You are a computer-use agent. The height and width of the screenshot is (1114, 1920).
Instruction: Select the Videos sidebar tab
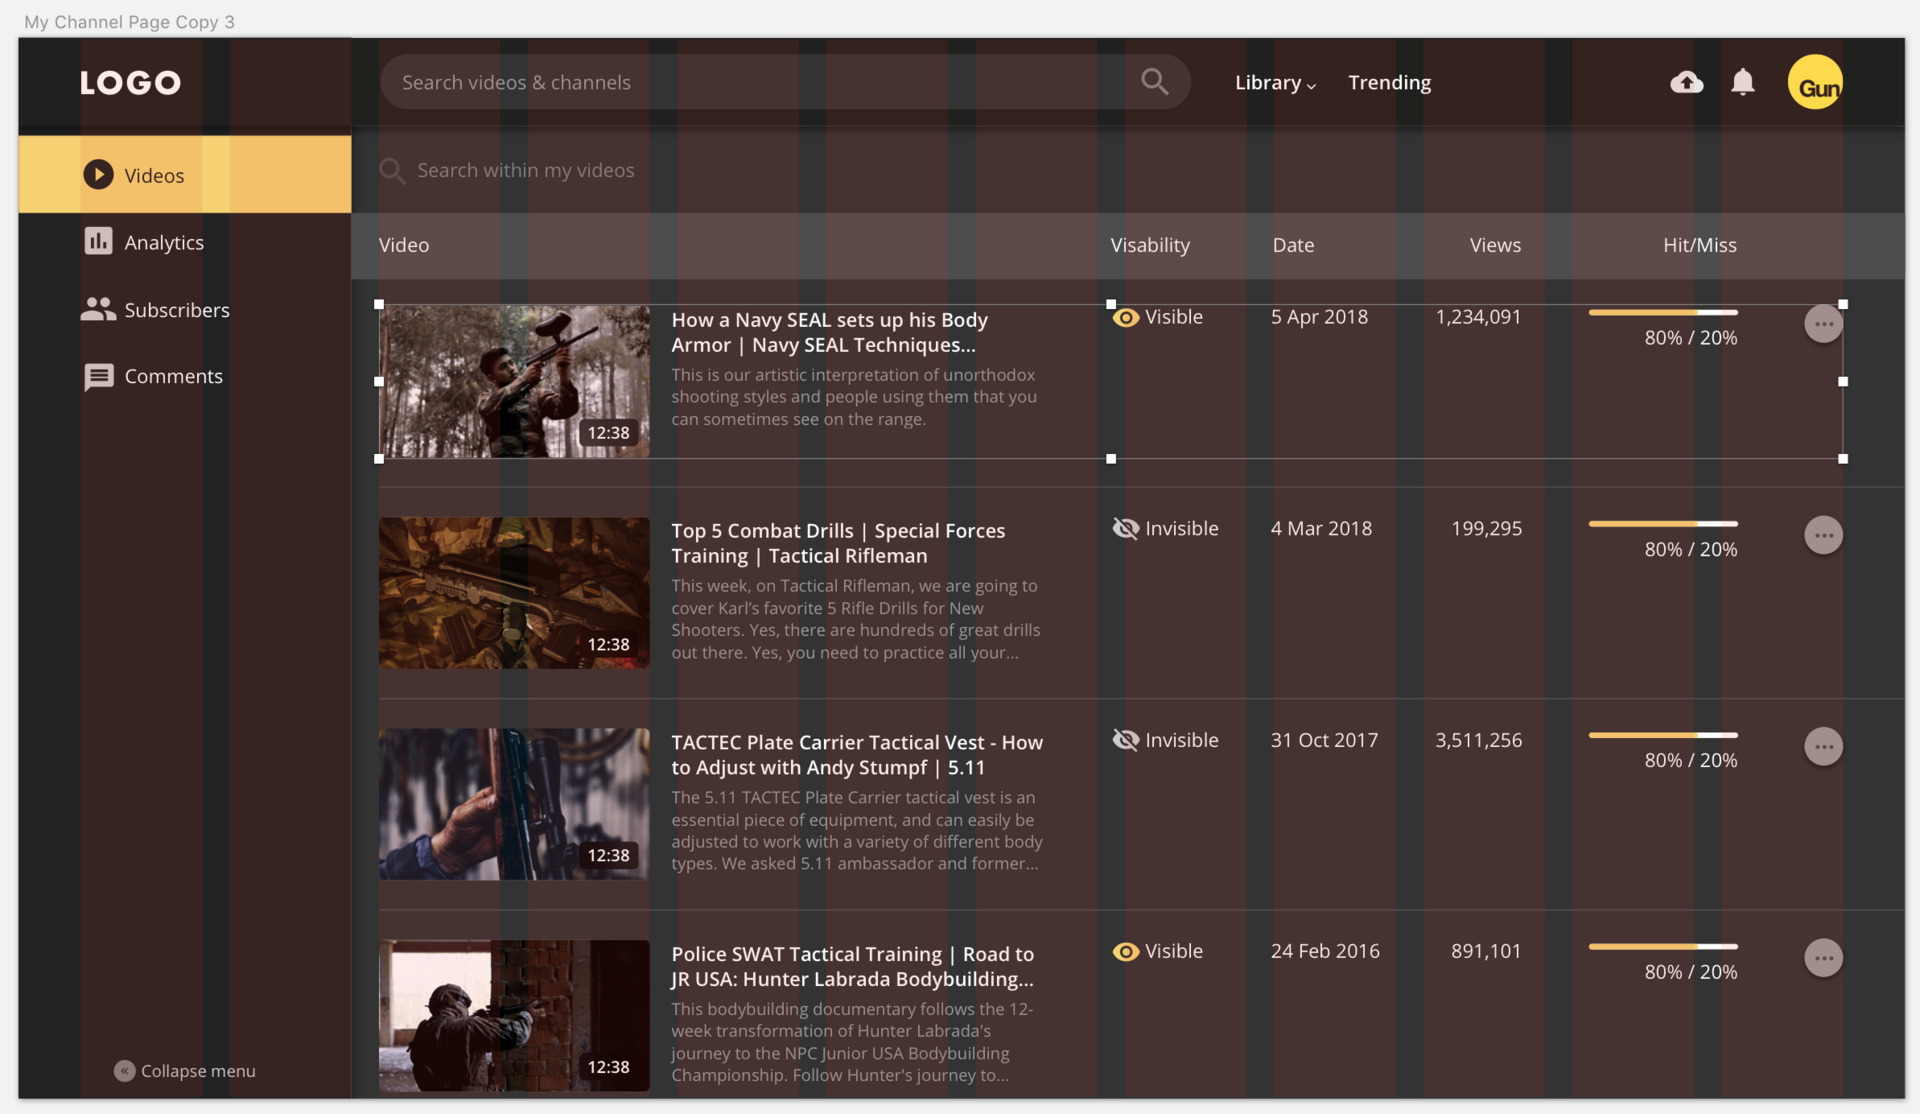coord(185,174)
